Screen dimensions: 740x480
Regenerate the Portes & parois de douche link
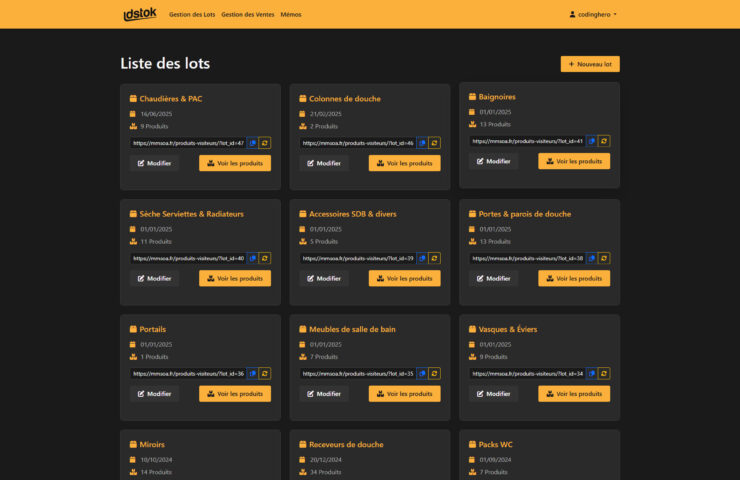604,258
